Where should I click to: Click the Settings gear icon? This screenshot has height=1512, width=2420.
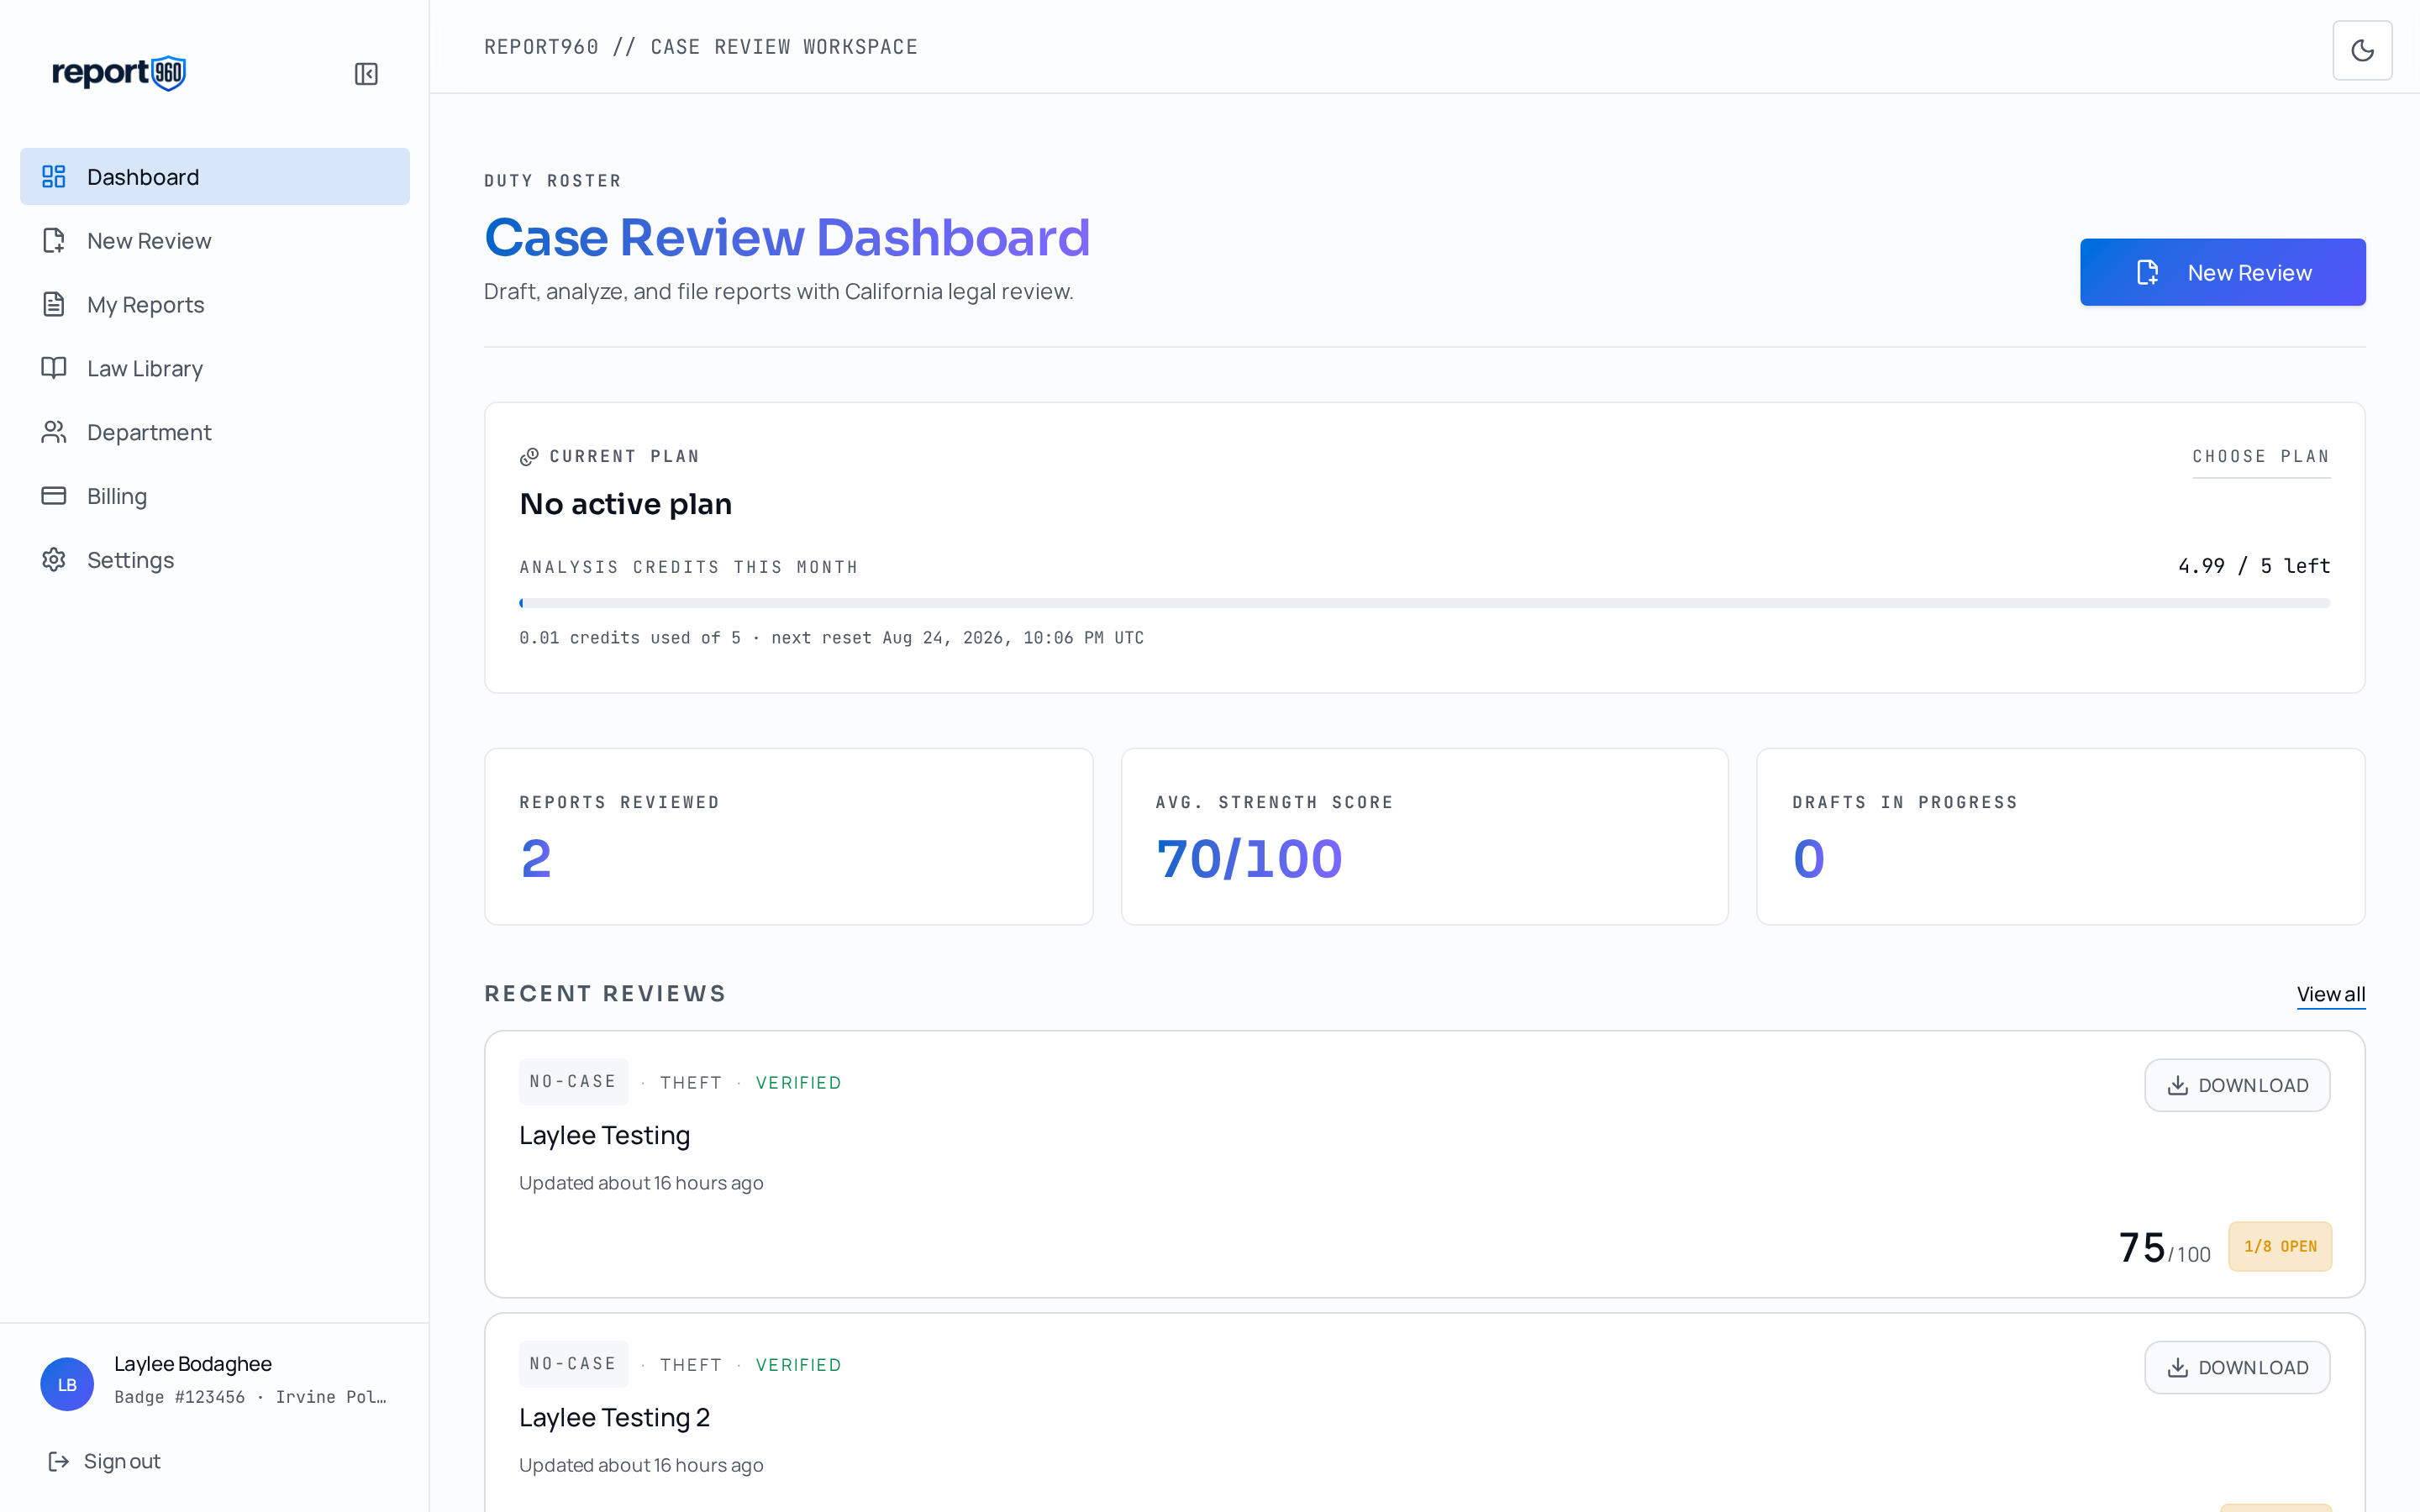54,560
